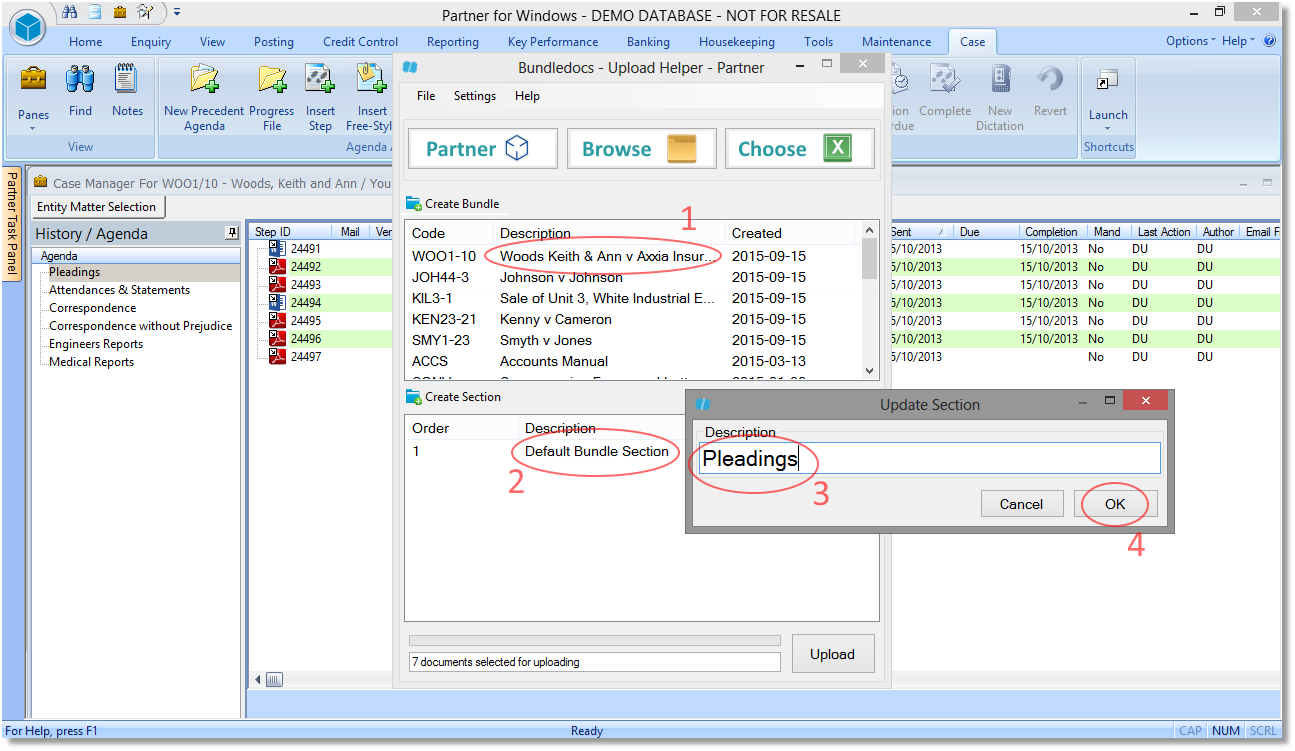1295x751 pixels.
Task: Click the blue help question icon
Action: [x=1270, y=41]
